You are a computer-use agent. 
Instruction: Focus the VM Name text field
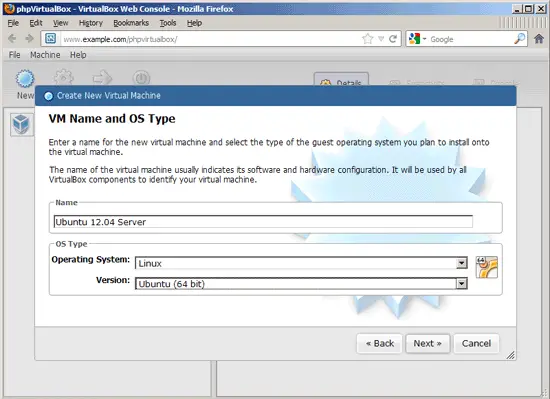(x=263, y=222)
